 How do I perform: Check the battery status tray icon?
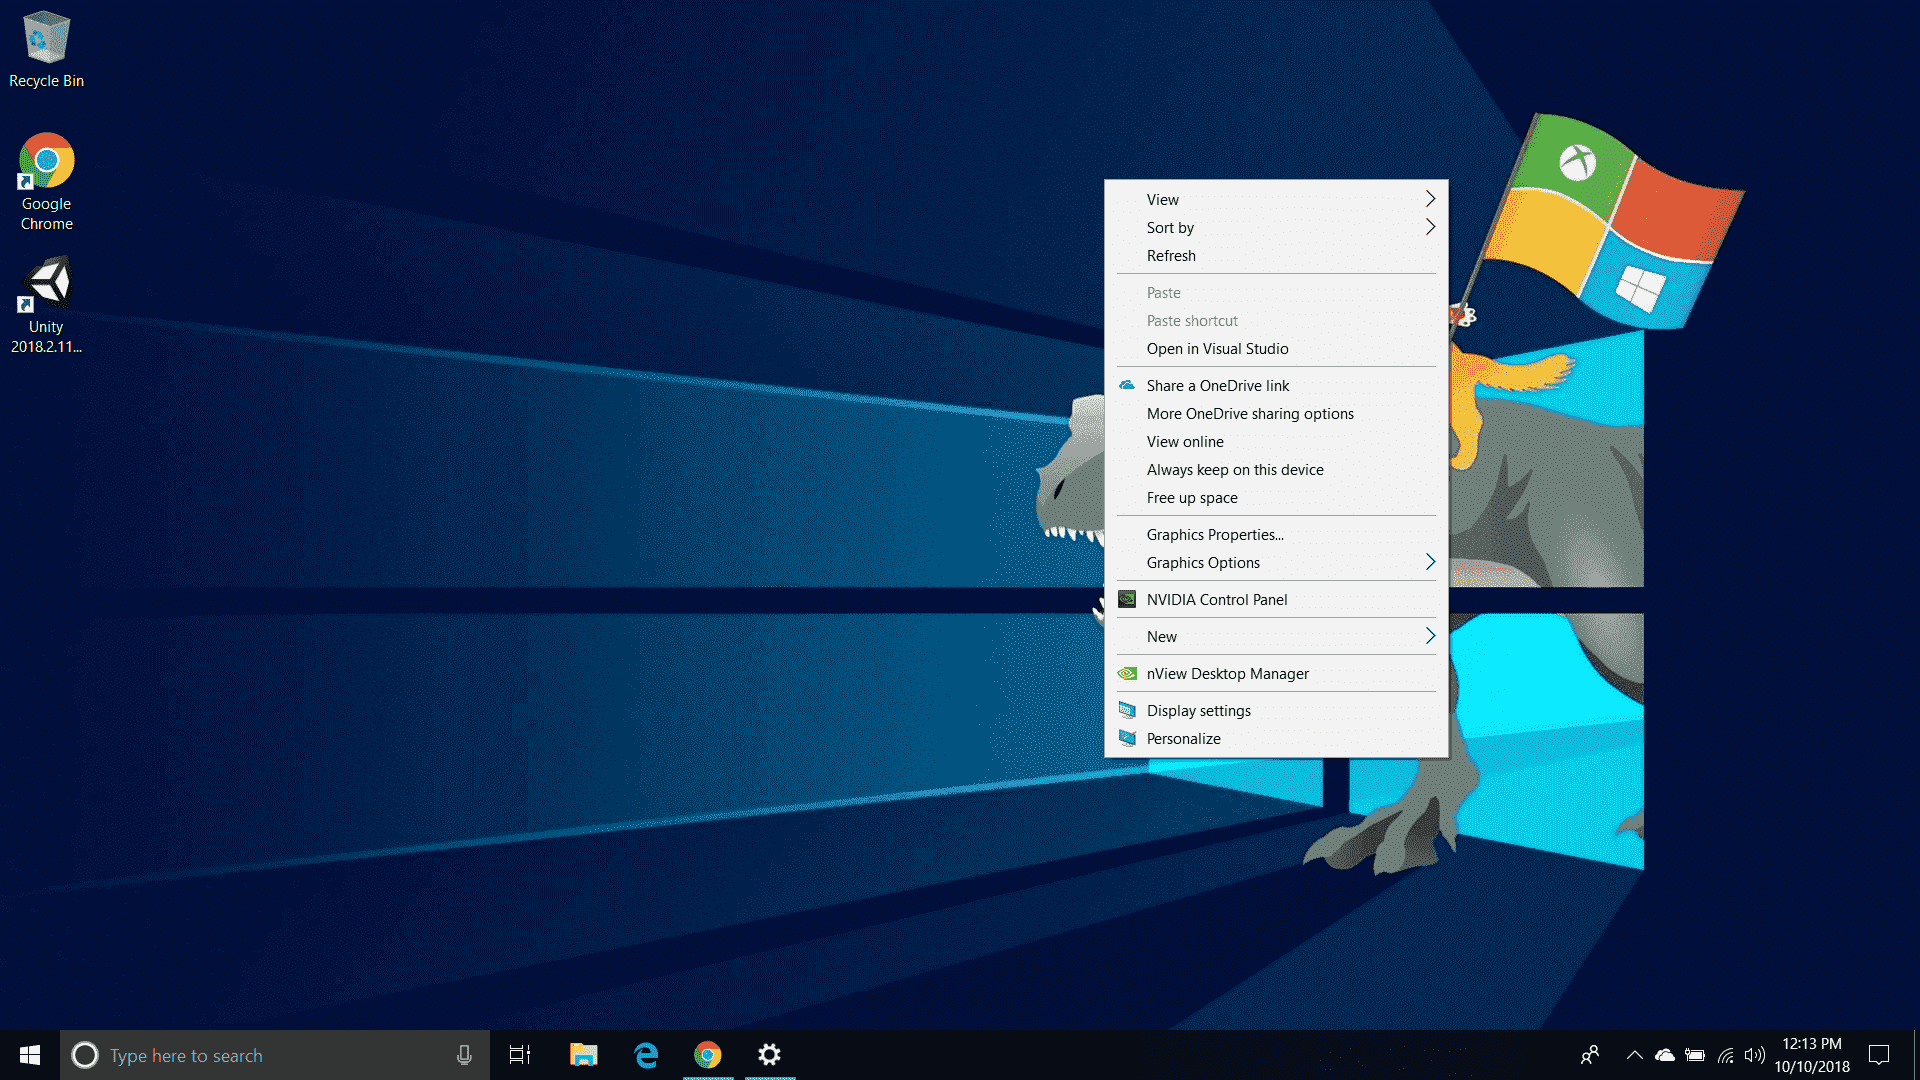pos(1695,1055)
